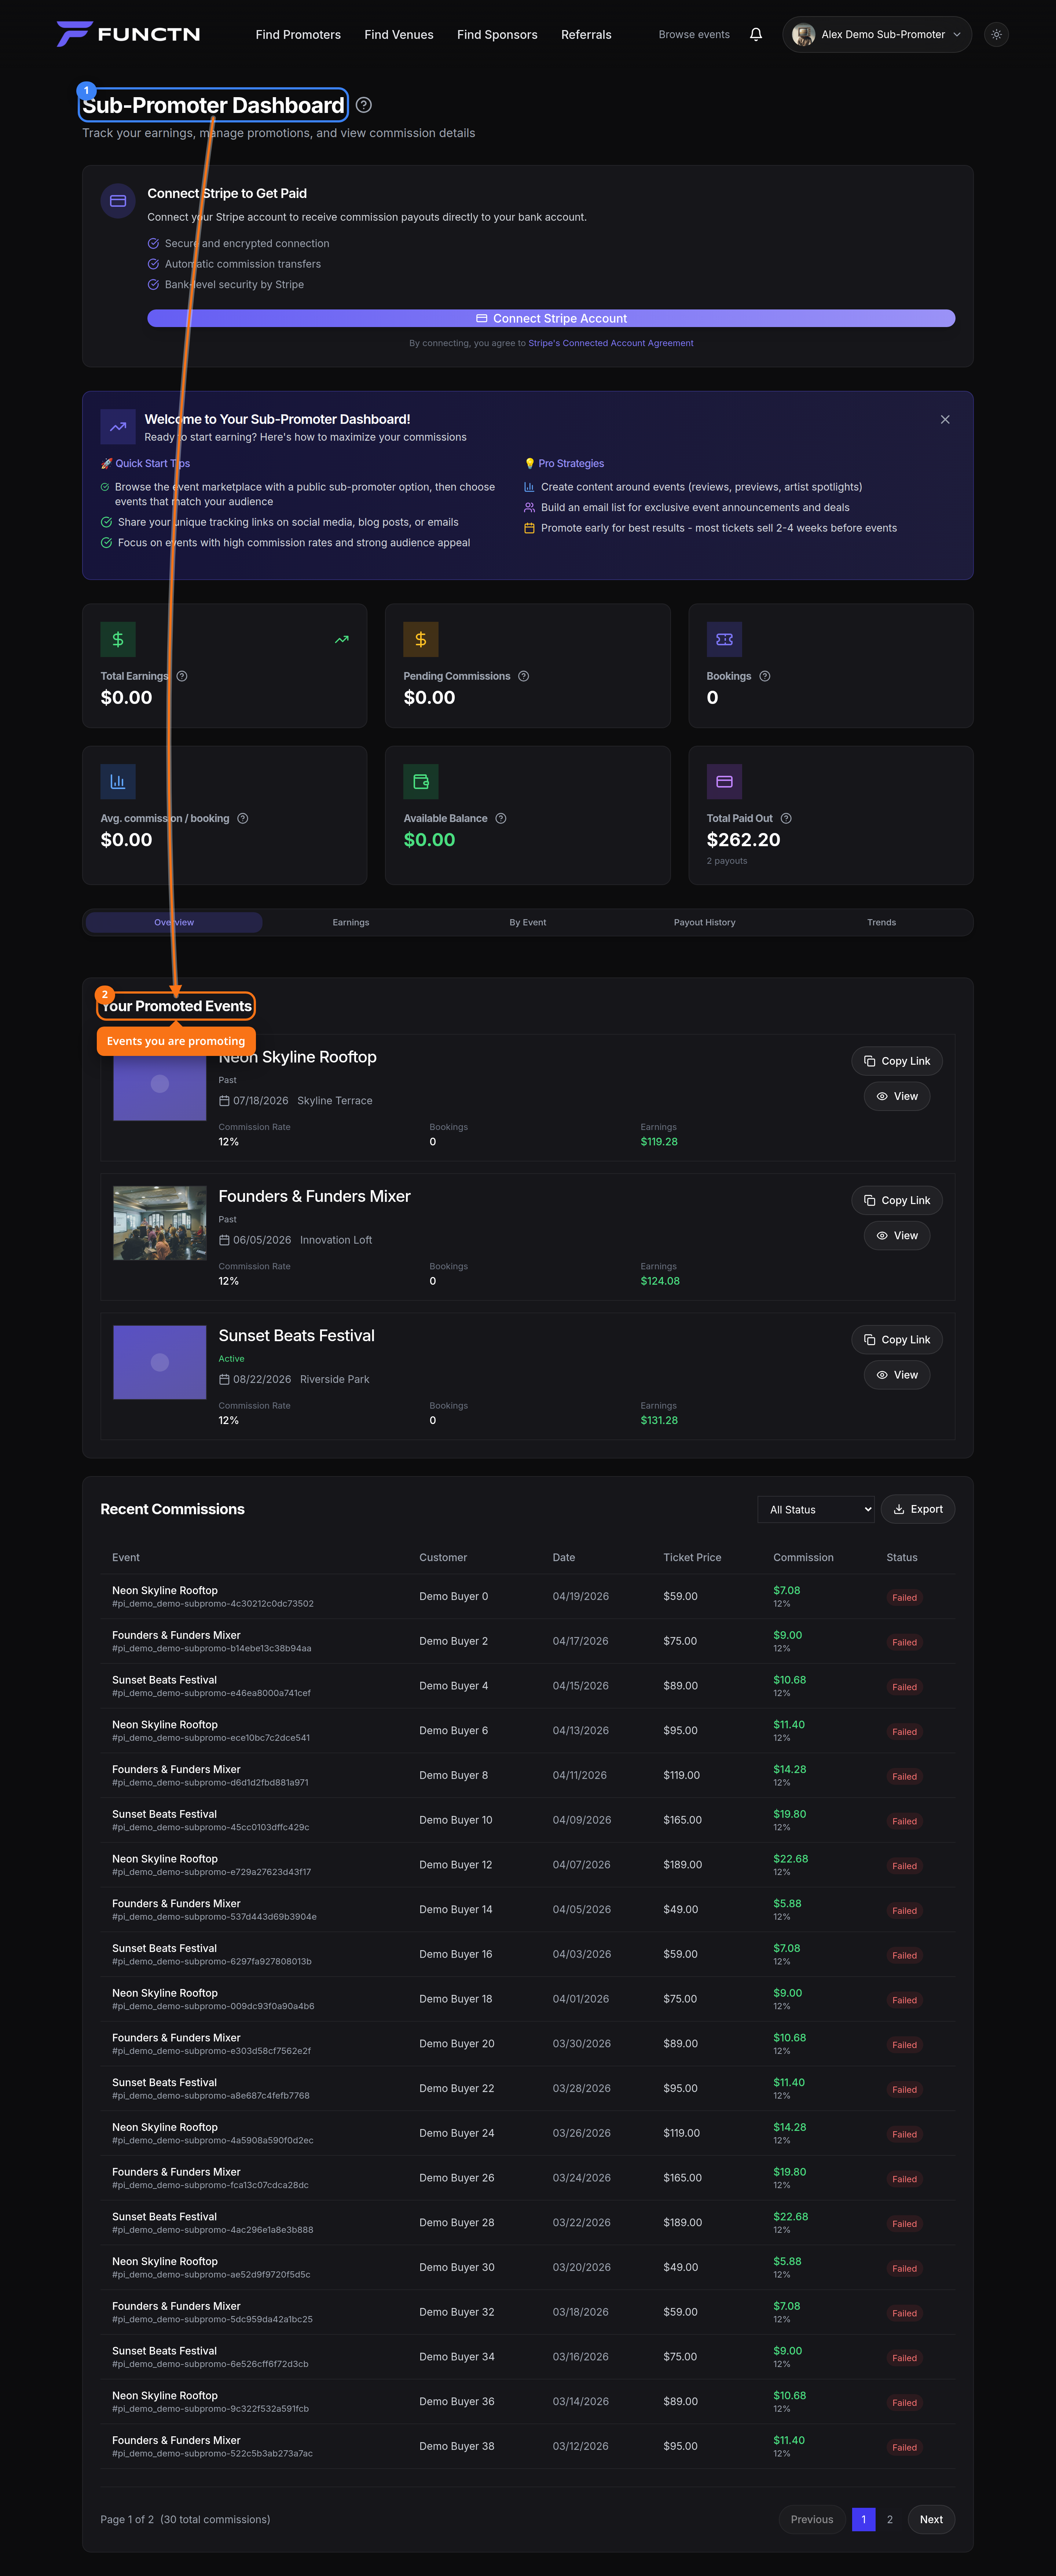This screenshot has width=1056, height=2576.
Task: Go to the Next page of commissions
Action: point(931,2519)
